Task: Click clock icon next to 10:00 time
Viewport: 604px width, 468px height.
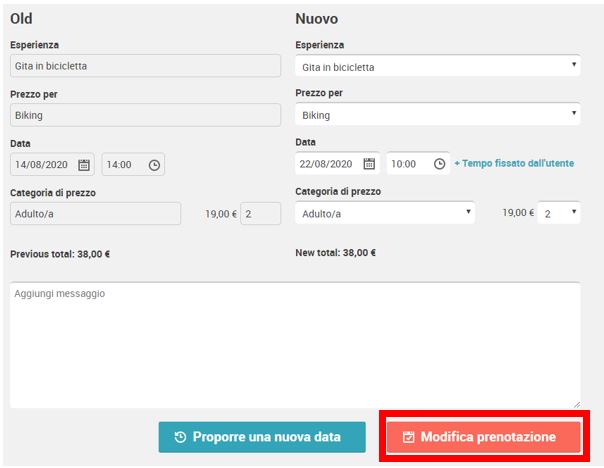Action: point(439,164)
